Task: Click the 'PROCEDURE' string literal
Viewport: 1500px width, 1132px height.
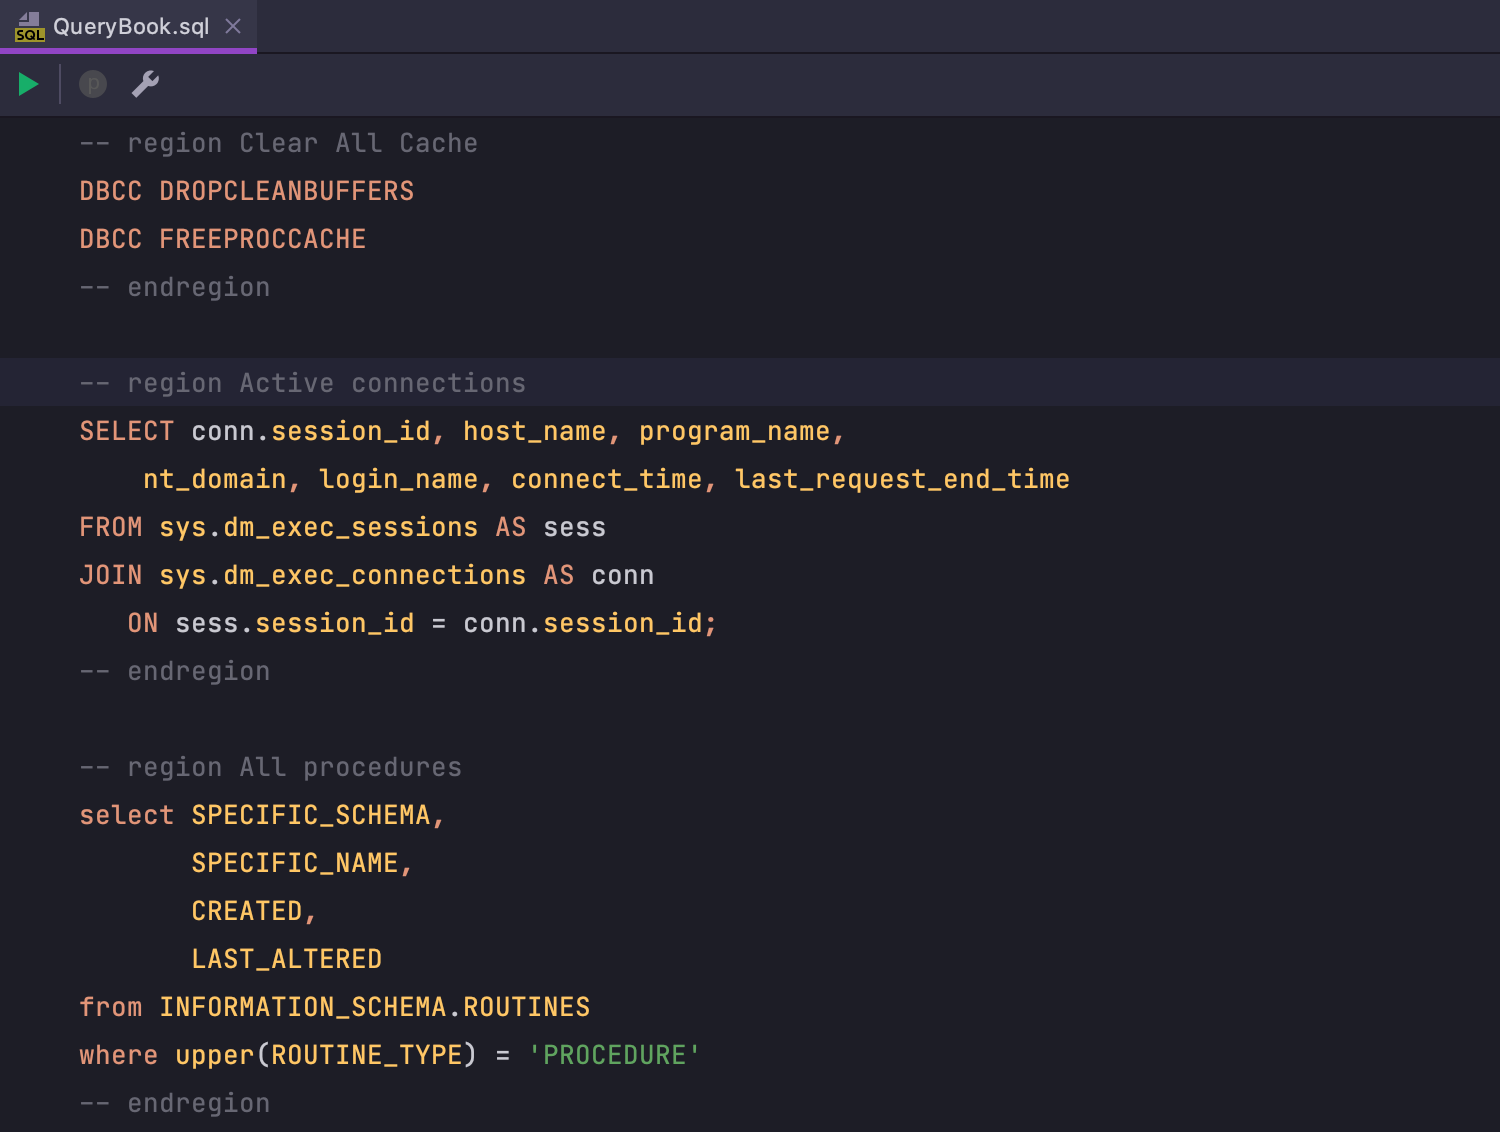Action: coord(615,1055)
